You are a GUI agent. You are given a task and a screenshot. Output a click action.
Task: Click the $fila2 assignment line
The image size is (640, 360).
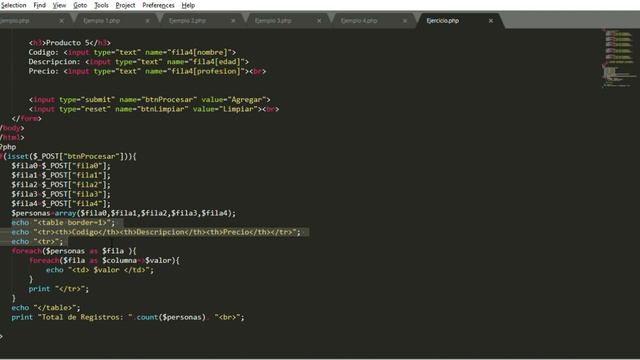tap(61, 184)
